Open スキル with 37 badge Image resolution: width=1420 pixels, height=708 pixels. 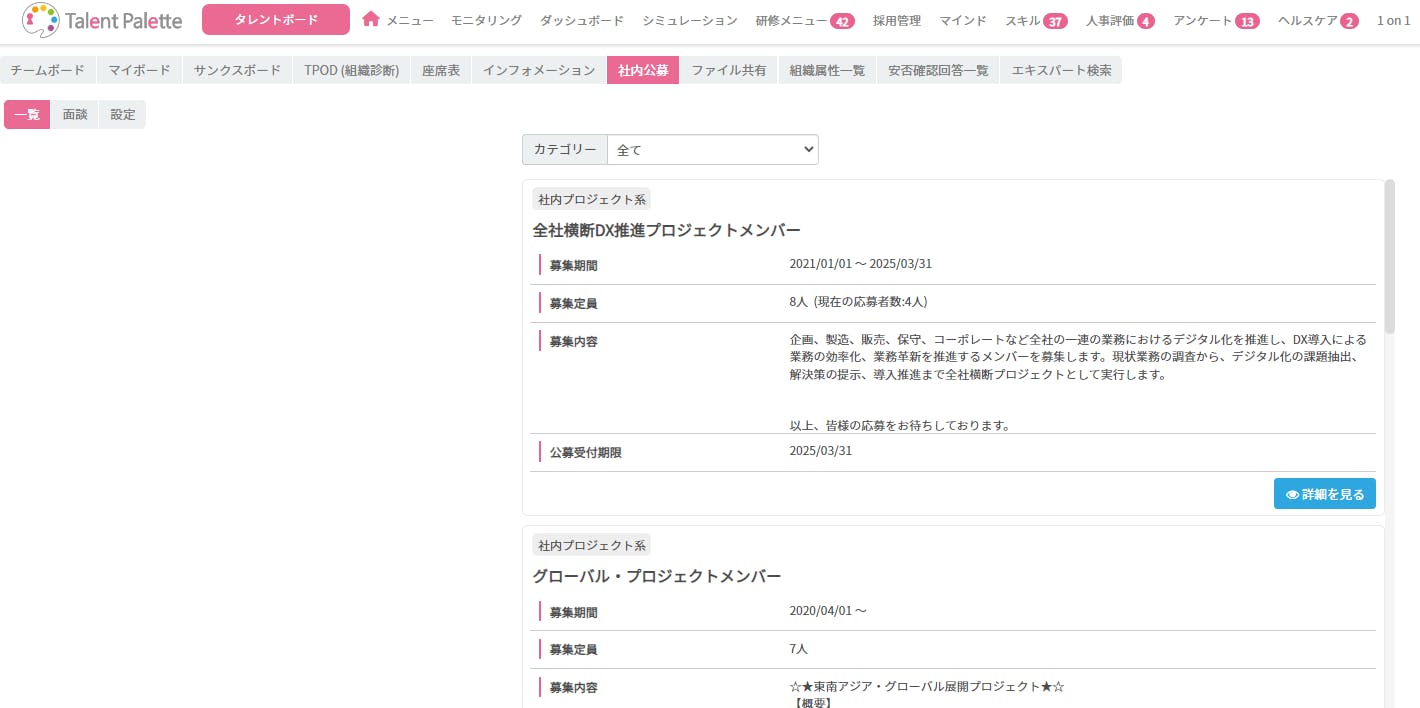click(1033, 21)
